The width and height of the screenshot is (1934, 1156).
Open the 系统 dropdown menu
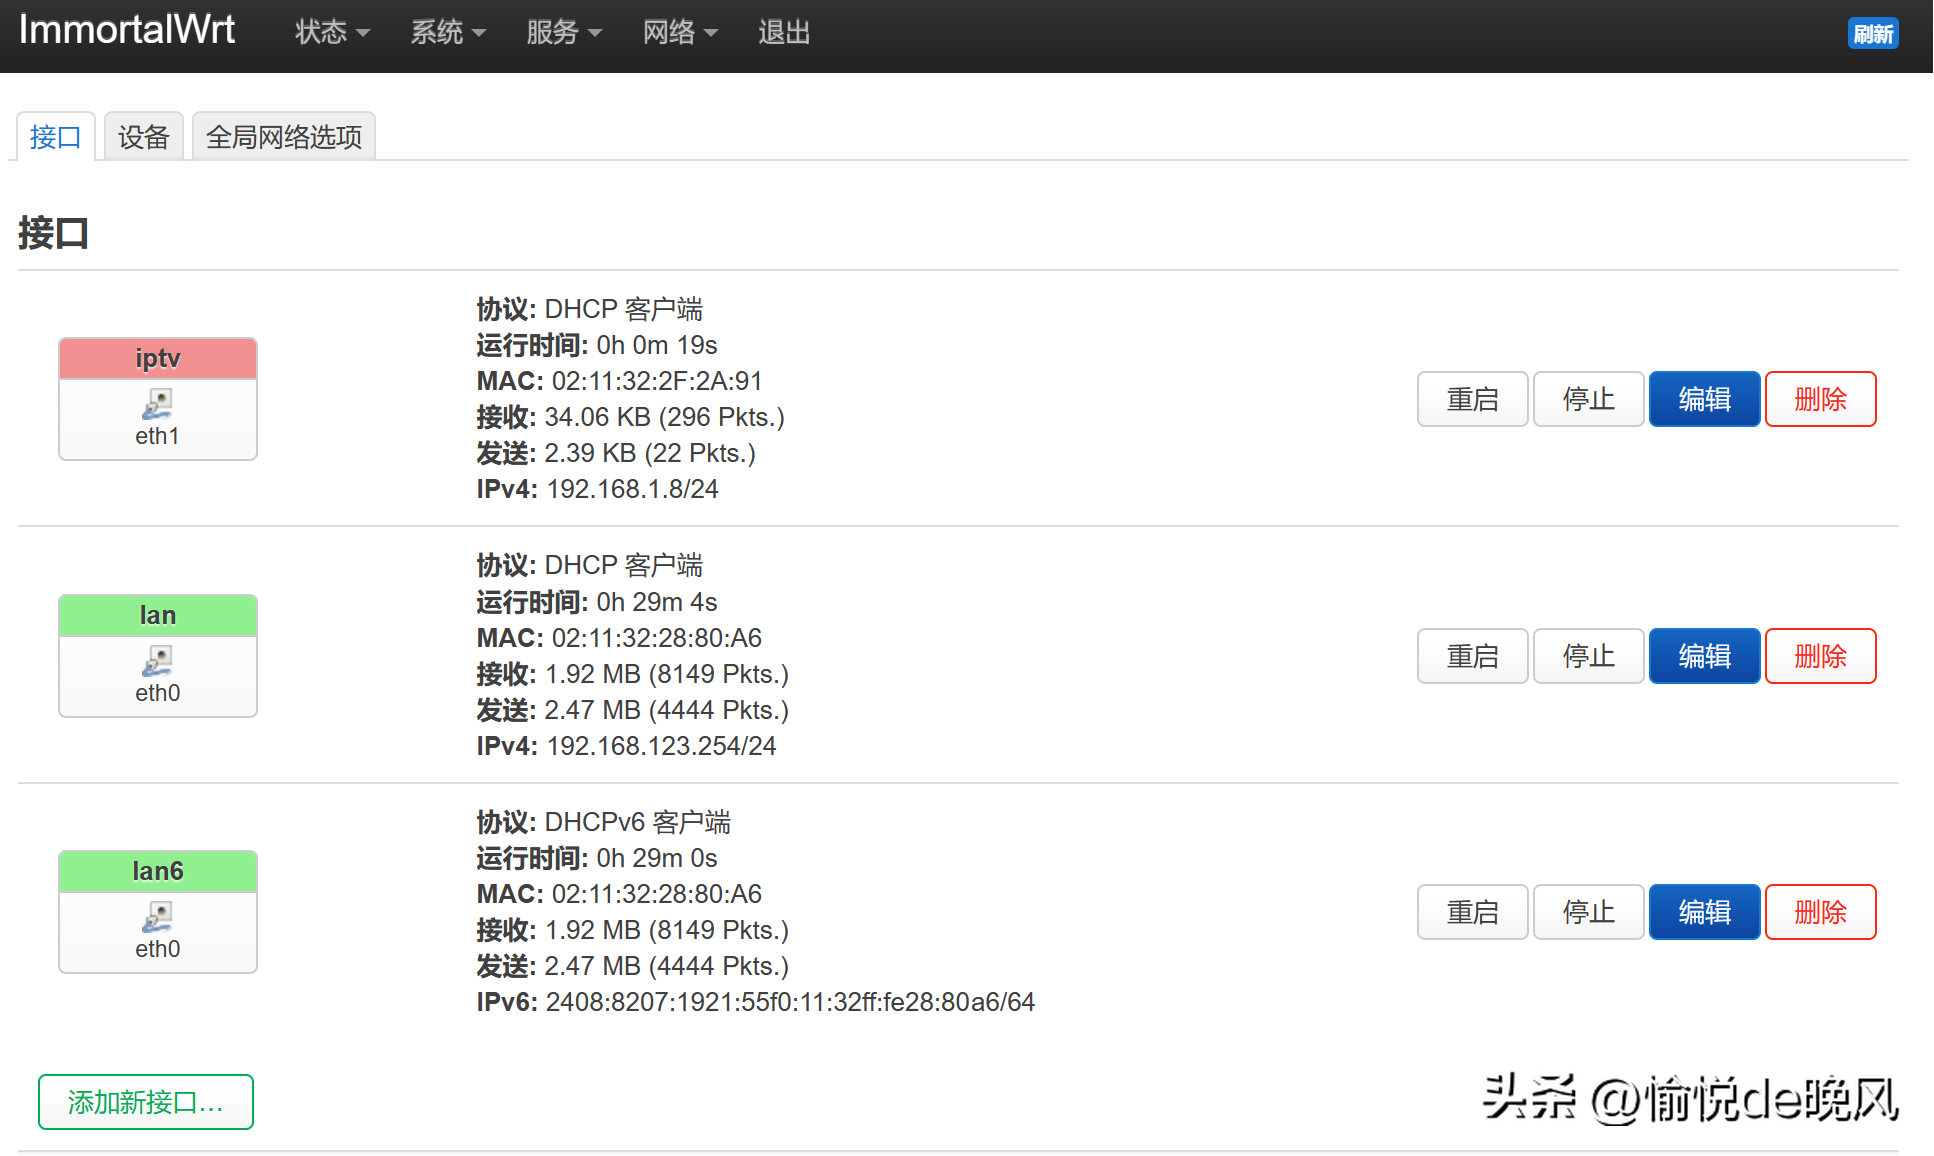pyautogui.click(x=448, y=32)
